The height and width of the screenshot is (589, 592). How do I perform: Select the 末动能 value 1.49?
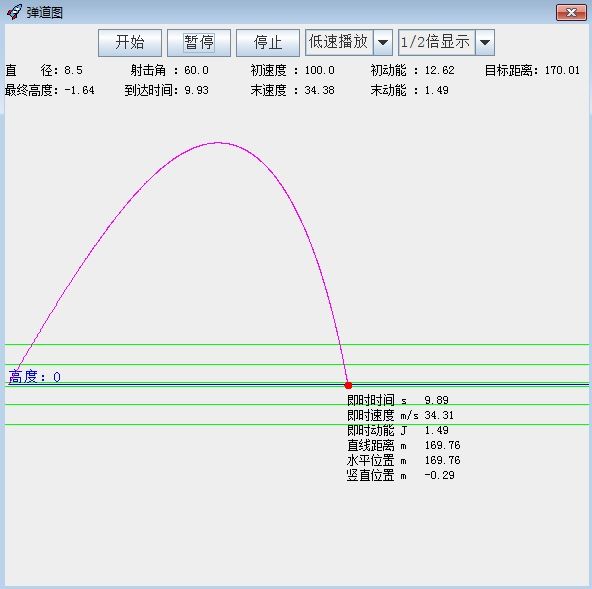coord(436,90)
